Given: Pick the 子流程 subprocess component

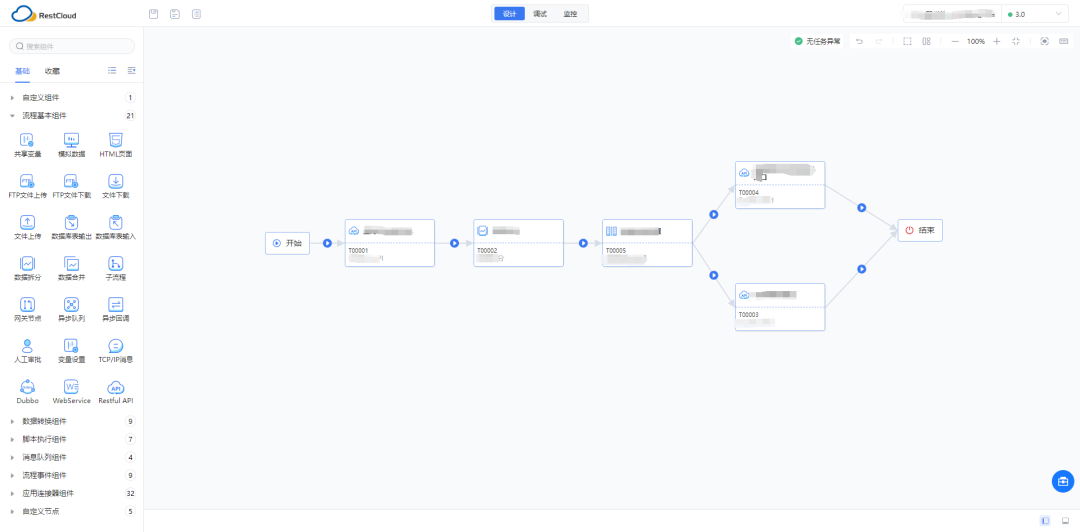Looking at the screenshot, I should pos(115,264).
